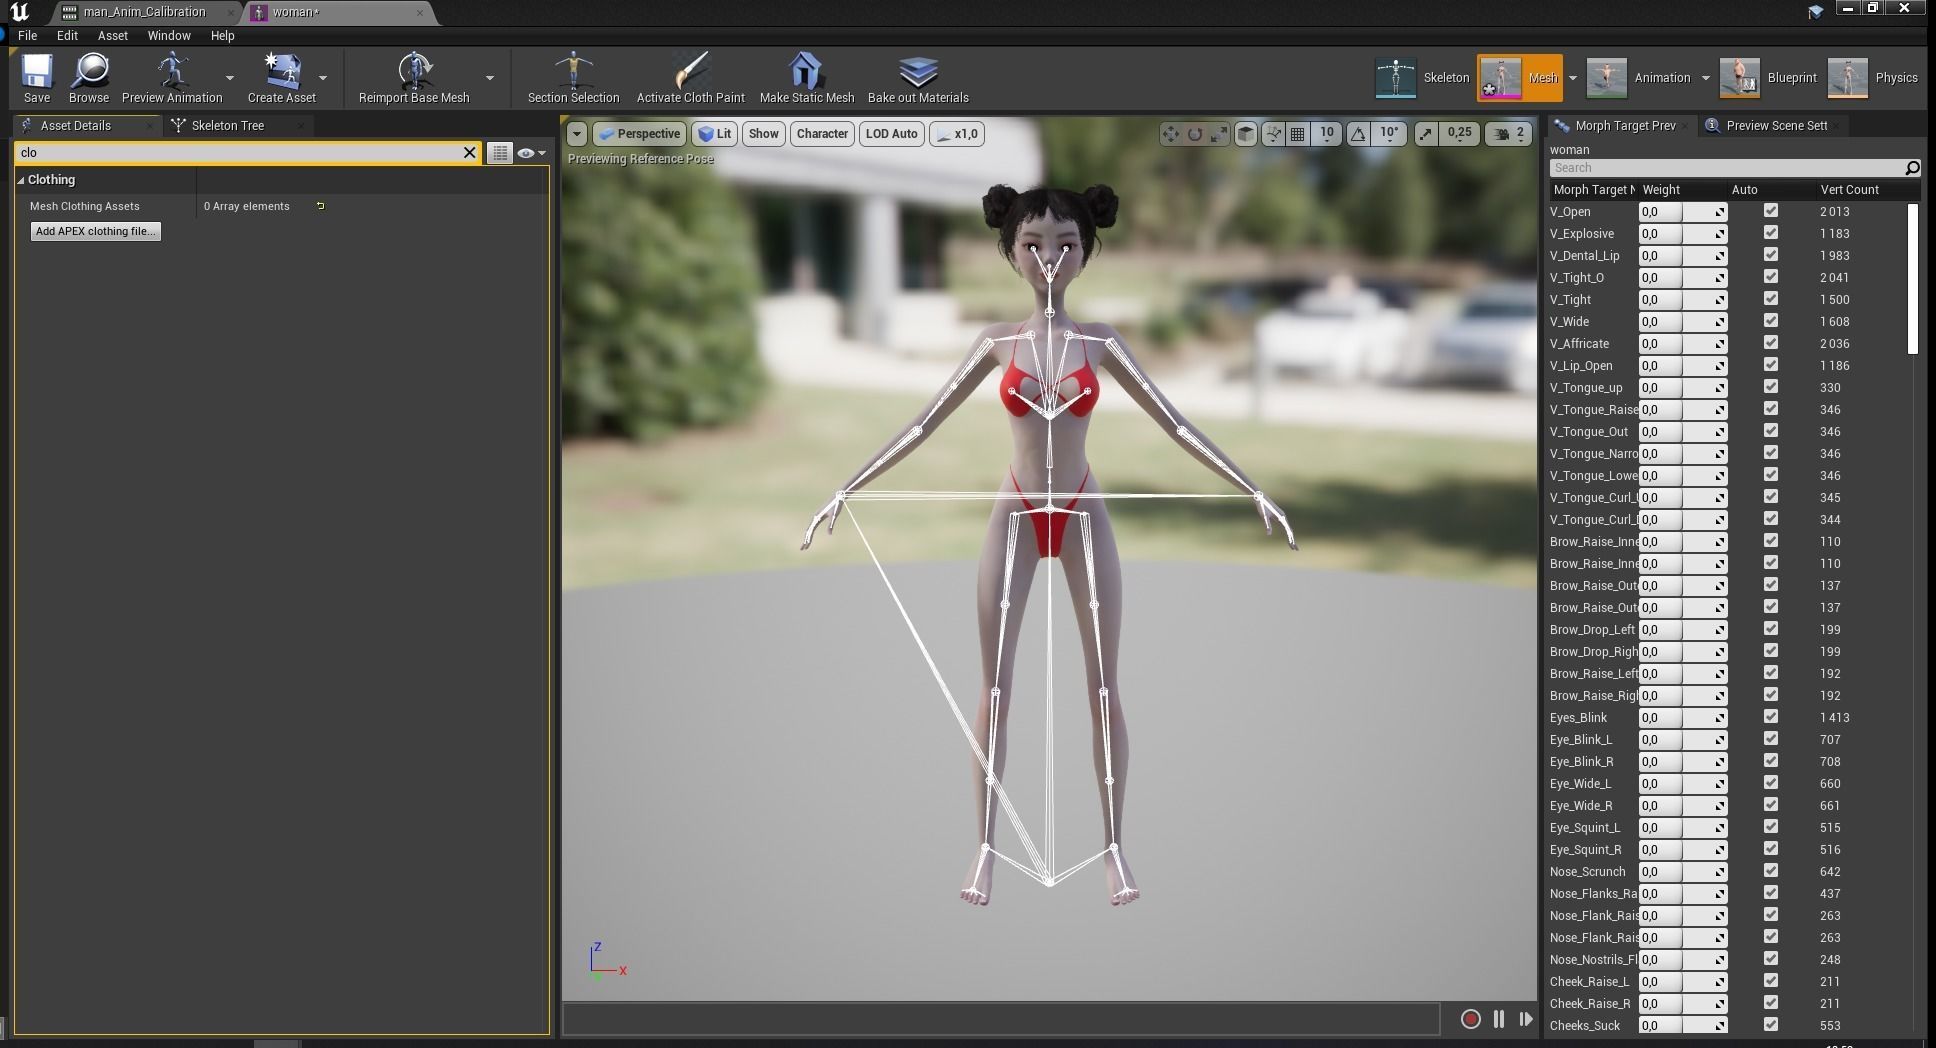This screenshot has height=1048, width=1936.
Task: Switch to the man_Anim_Calibration tab
Action: tap(144, 12)
